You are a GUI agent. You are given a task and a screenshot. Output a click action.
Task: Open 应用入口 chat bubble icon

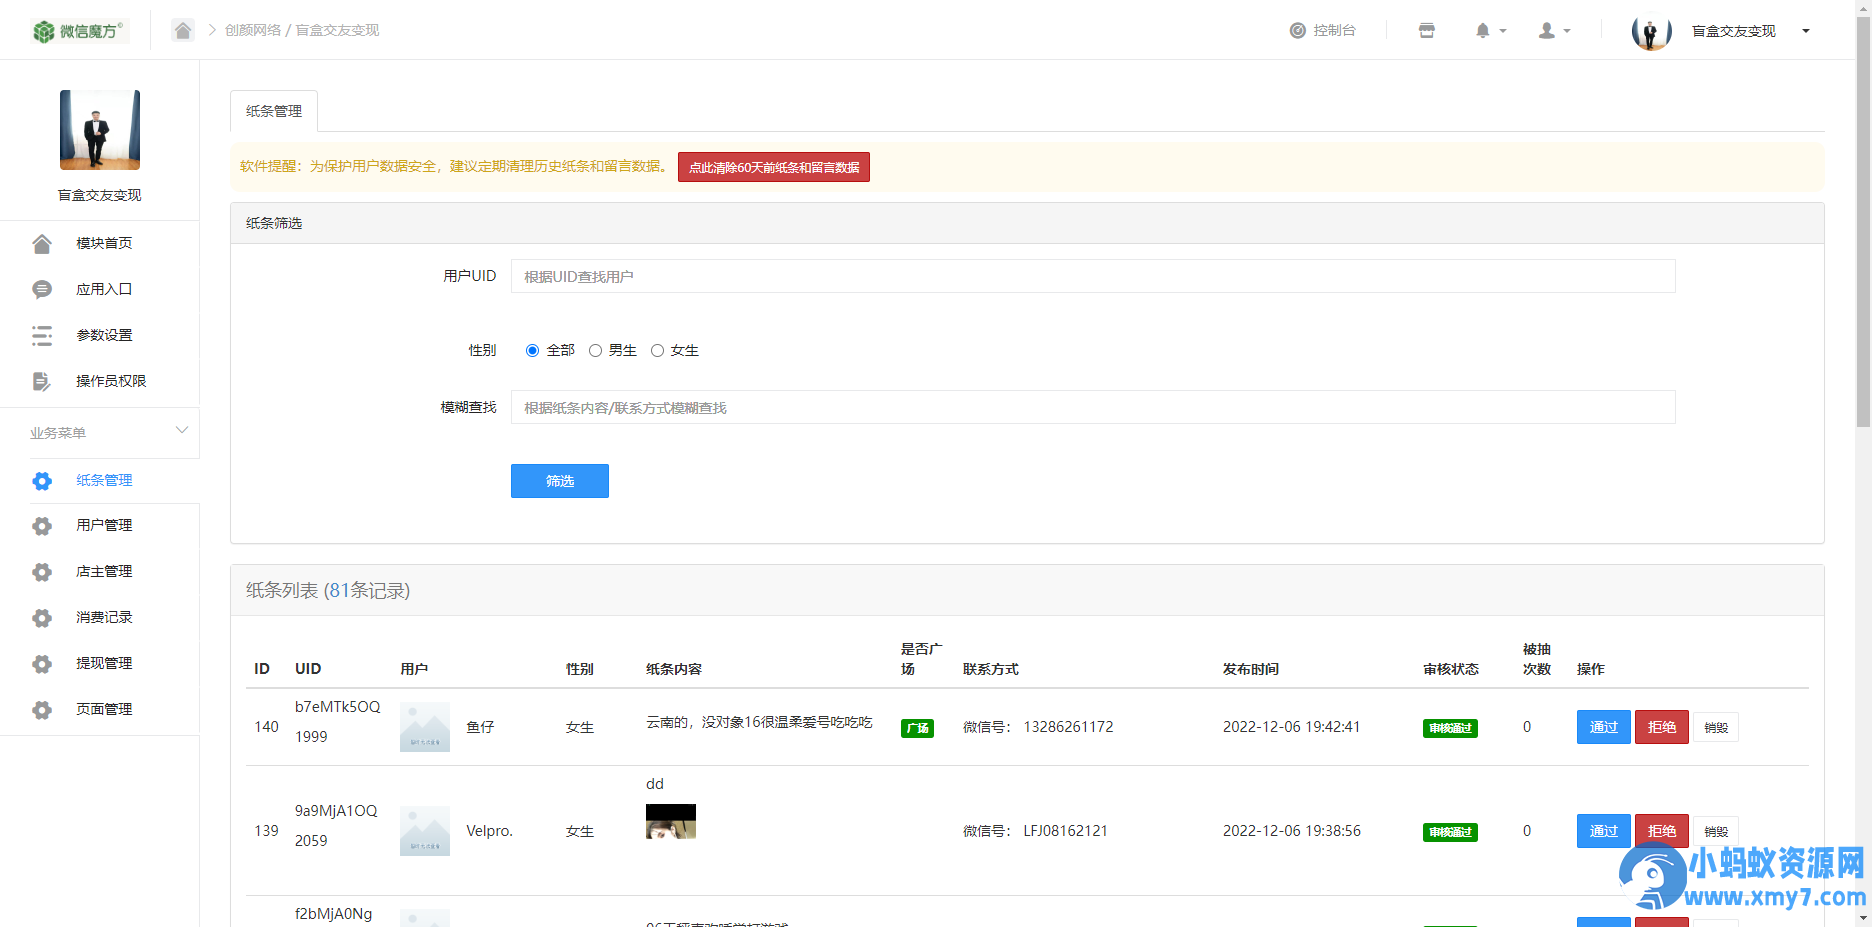pyautogui.click(x=42, y=289)
